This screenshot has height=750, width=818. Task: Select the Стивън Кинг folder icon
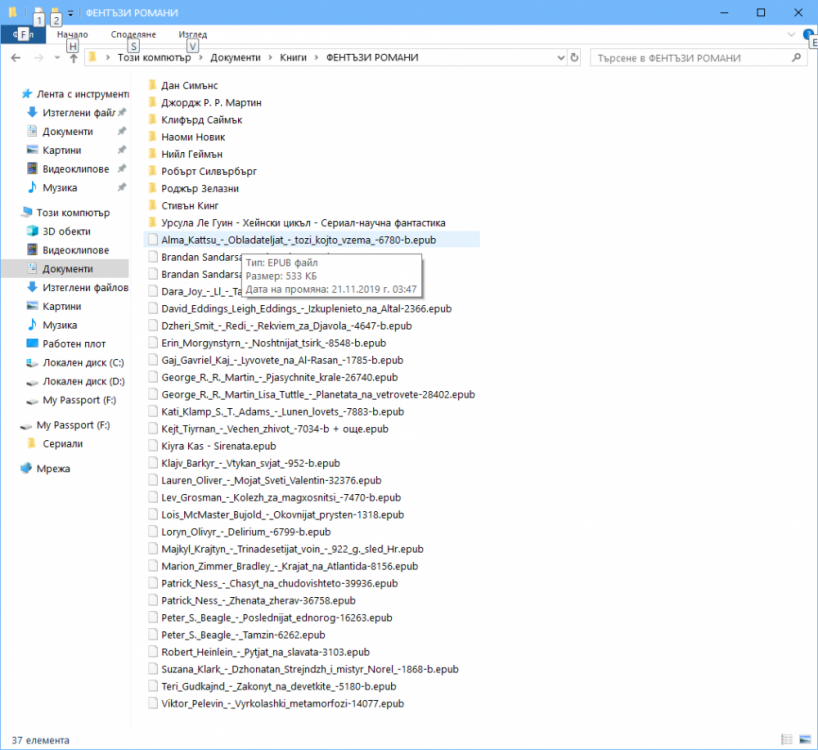pos(152,205)
